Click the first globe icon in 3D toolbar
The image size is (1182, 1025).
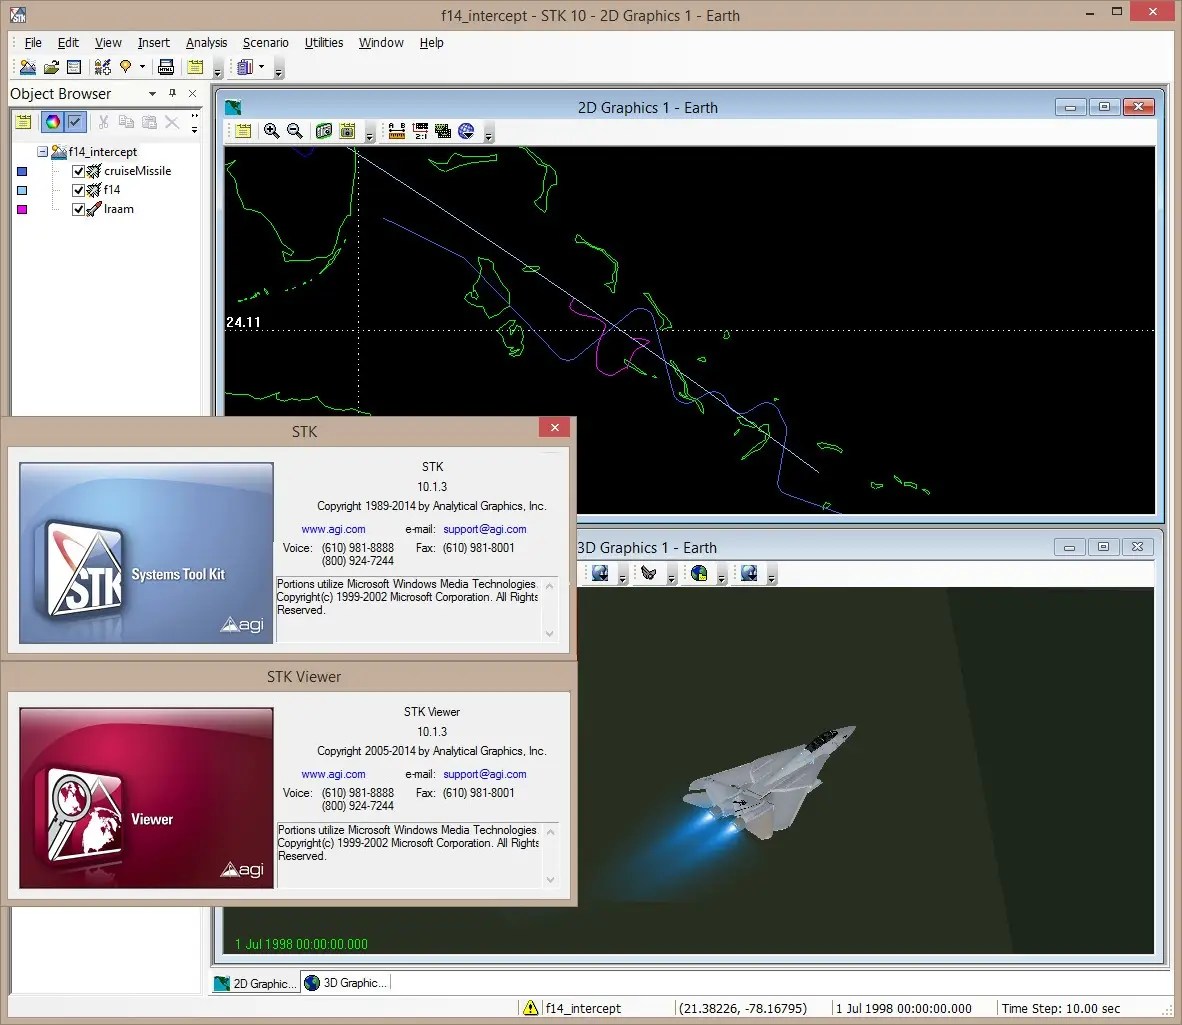click(x=600, y=574)
